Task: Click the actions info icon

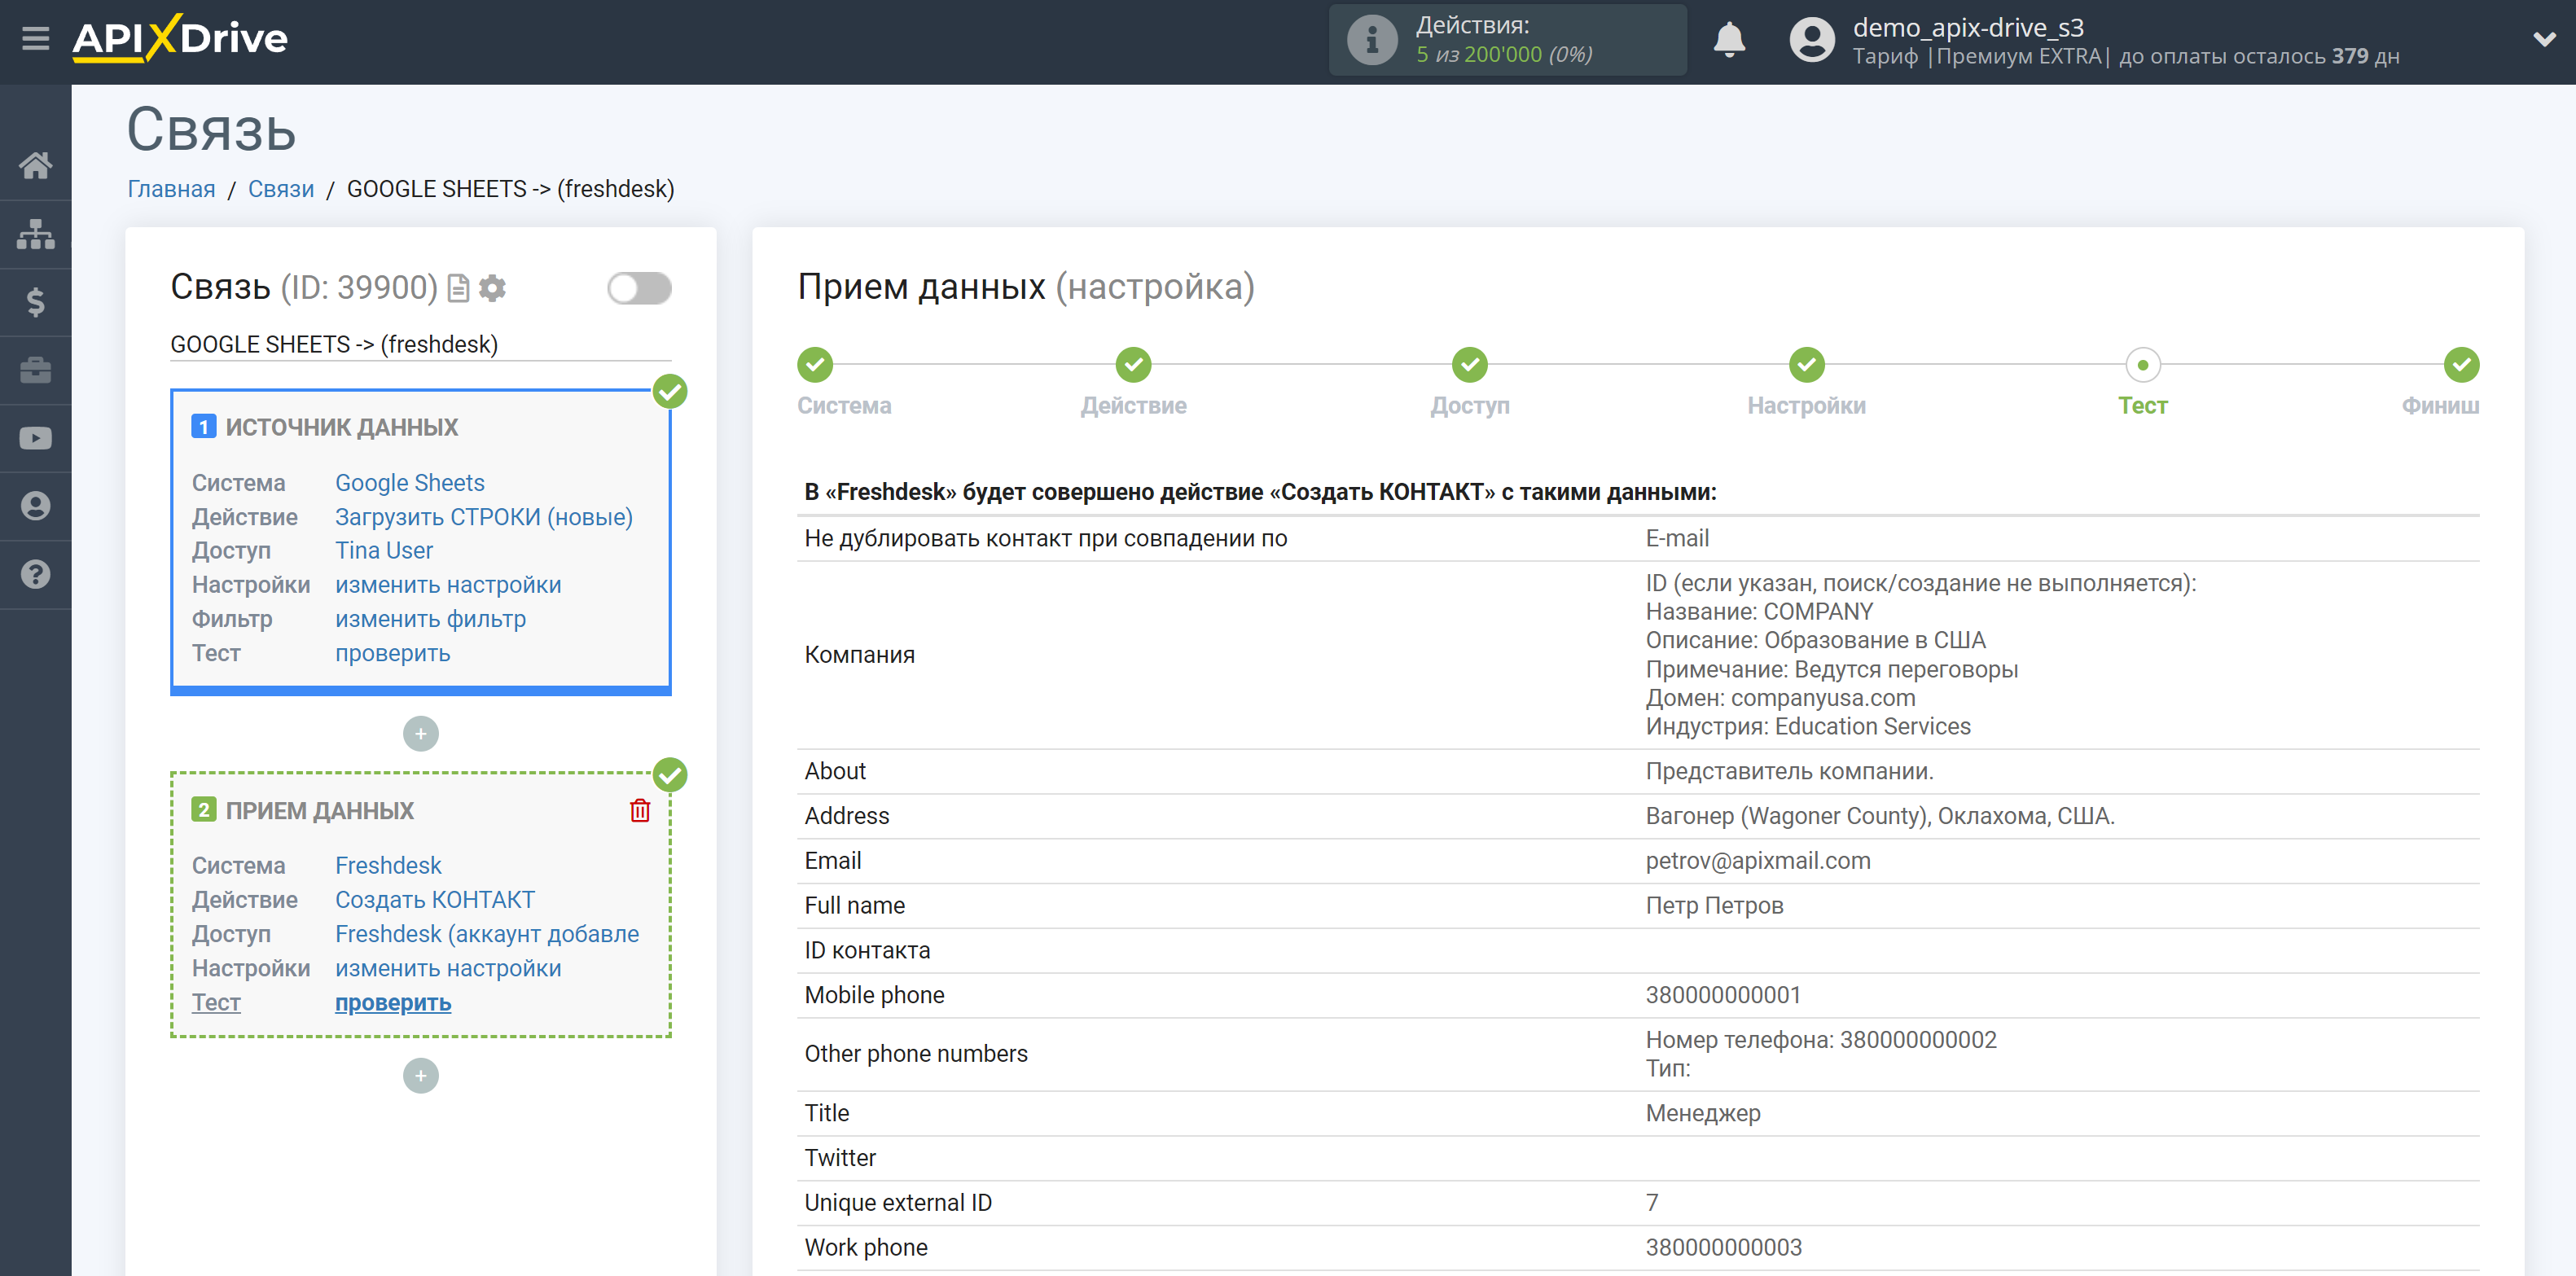Action: (1372, 40)
